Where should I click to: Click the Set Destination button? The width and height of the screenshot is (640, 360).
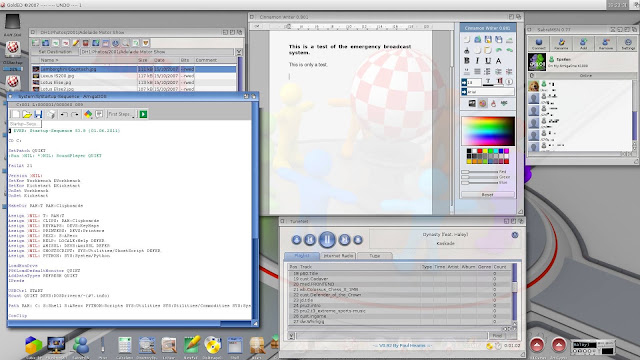pyautogui.click(x=55, y=52)
